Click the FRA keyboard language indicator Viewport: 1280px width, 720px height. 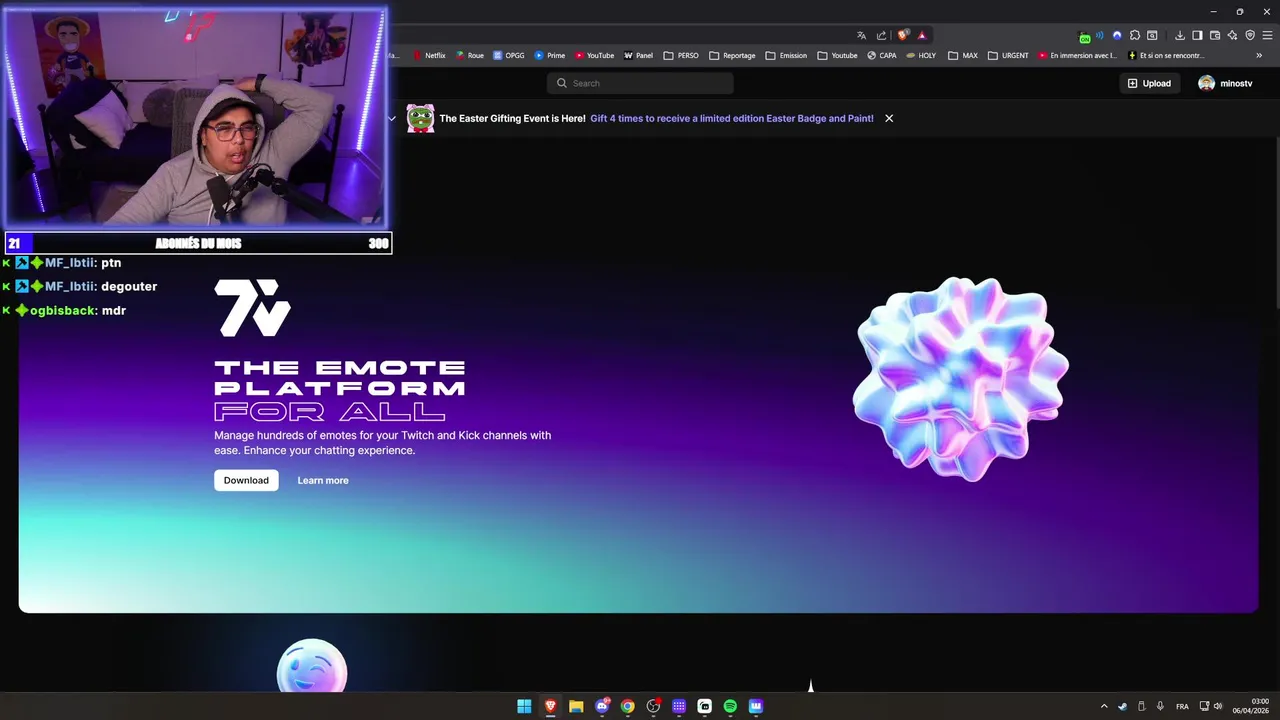click(1182, 706)
